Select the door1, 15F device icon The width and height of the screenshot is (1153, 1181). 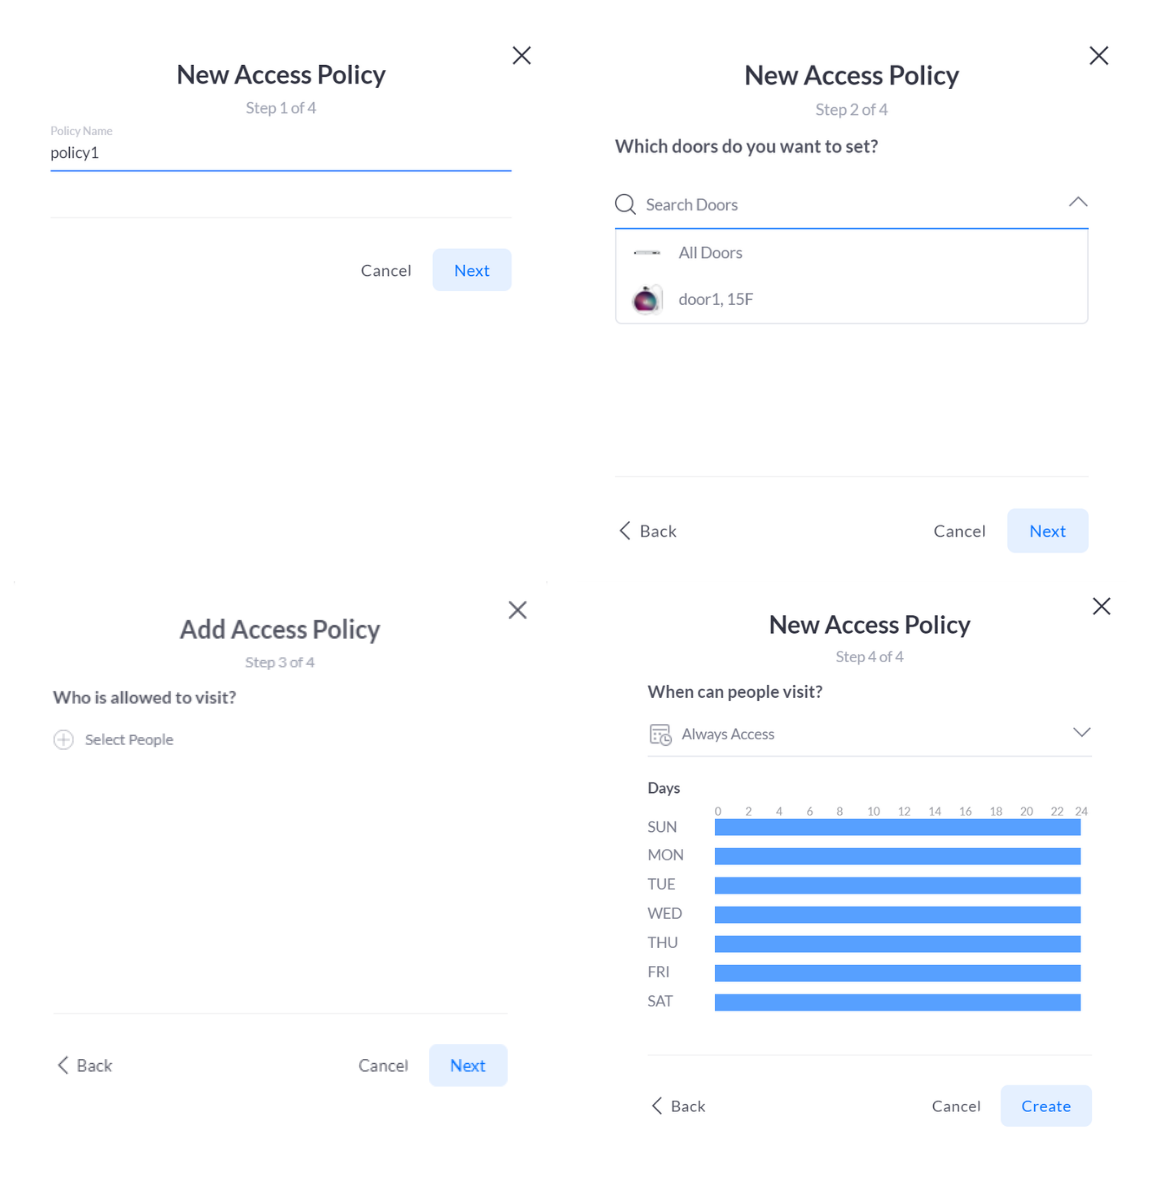(x=647, y=299)
